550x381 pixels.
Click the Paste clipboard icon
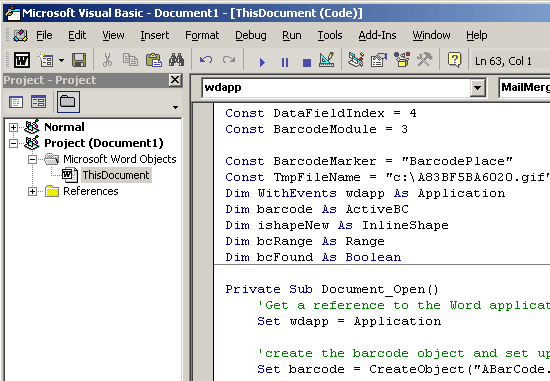point(154,60)
